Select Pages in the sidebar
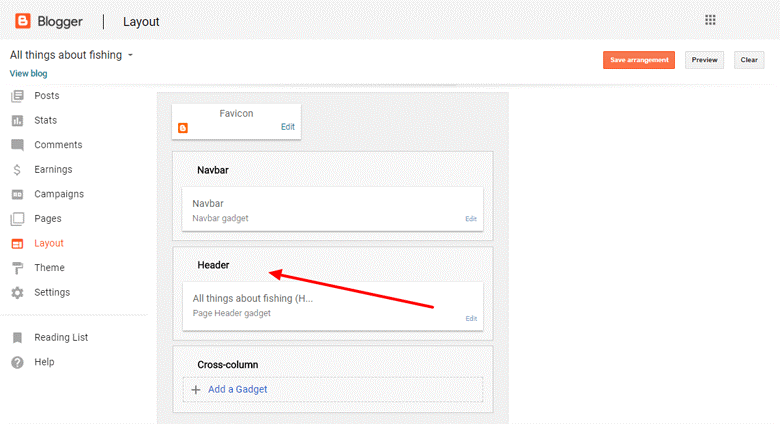Image resolution: width=780 pixels, height=424 pixels. (48, 218)
